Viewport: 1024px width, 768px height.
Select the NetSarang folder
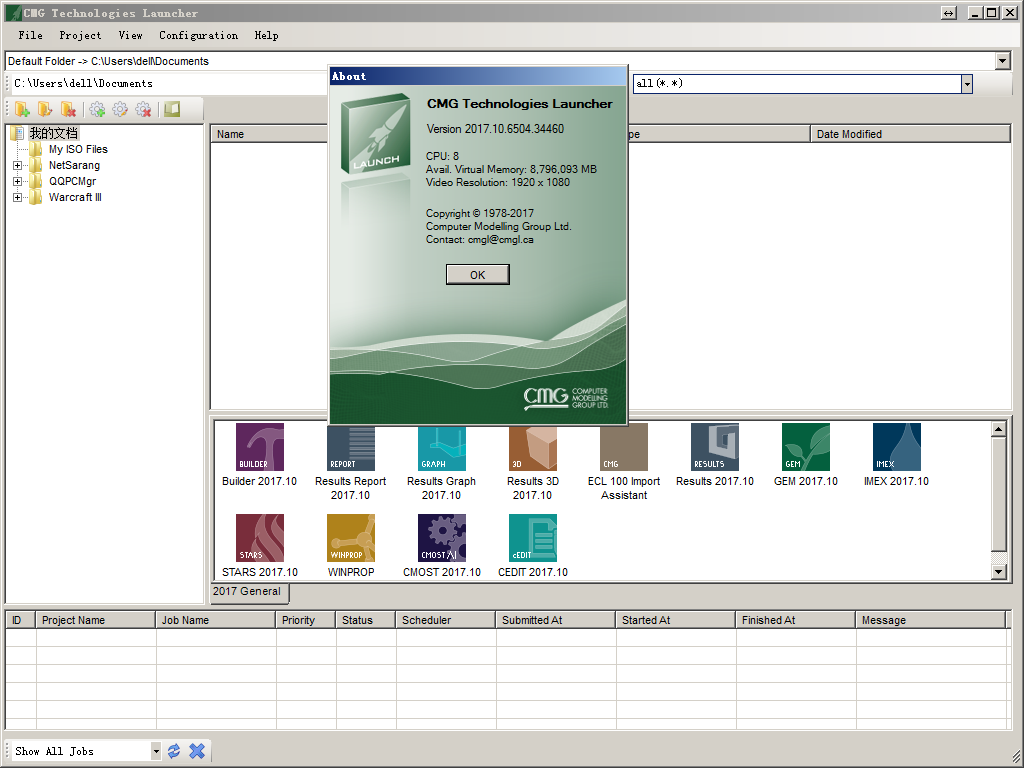(74, 165)
